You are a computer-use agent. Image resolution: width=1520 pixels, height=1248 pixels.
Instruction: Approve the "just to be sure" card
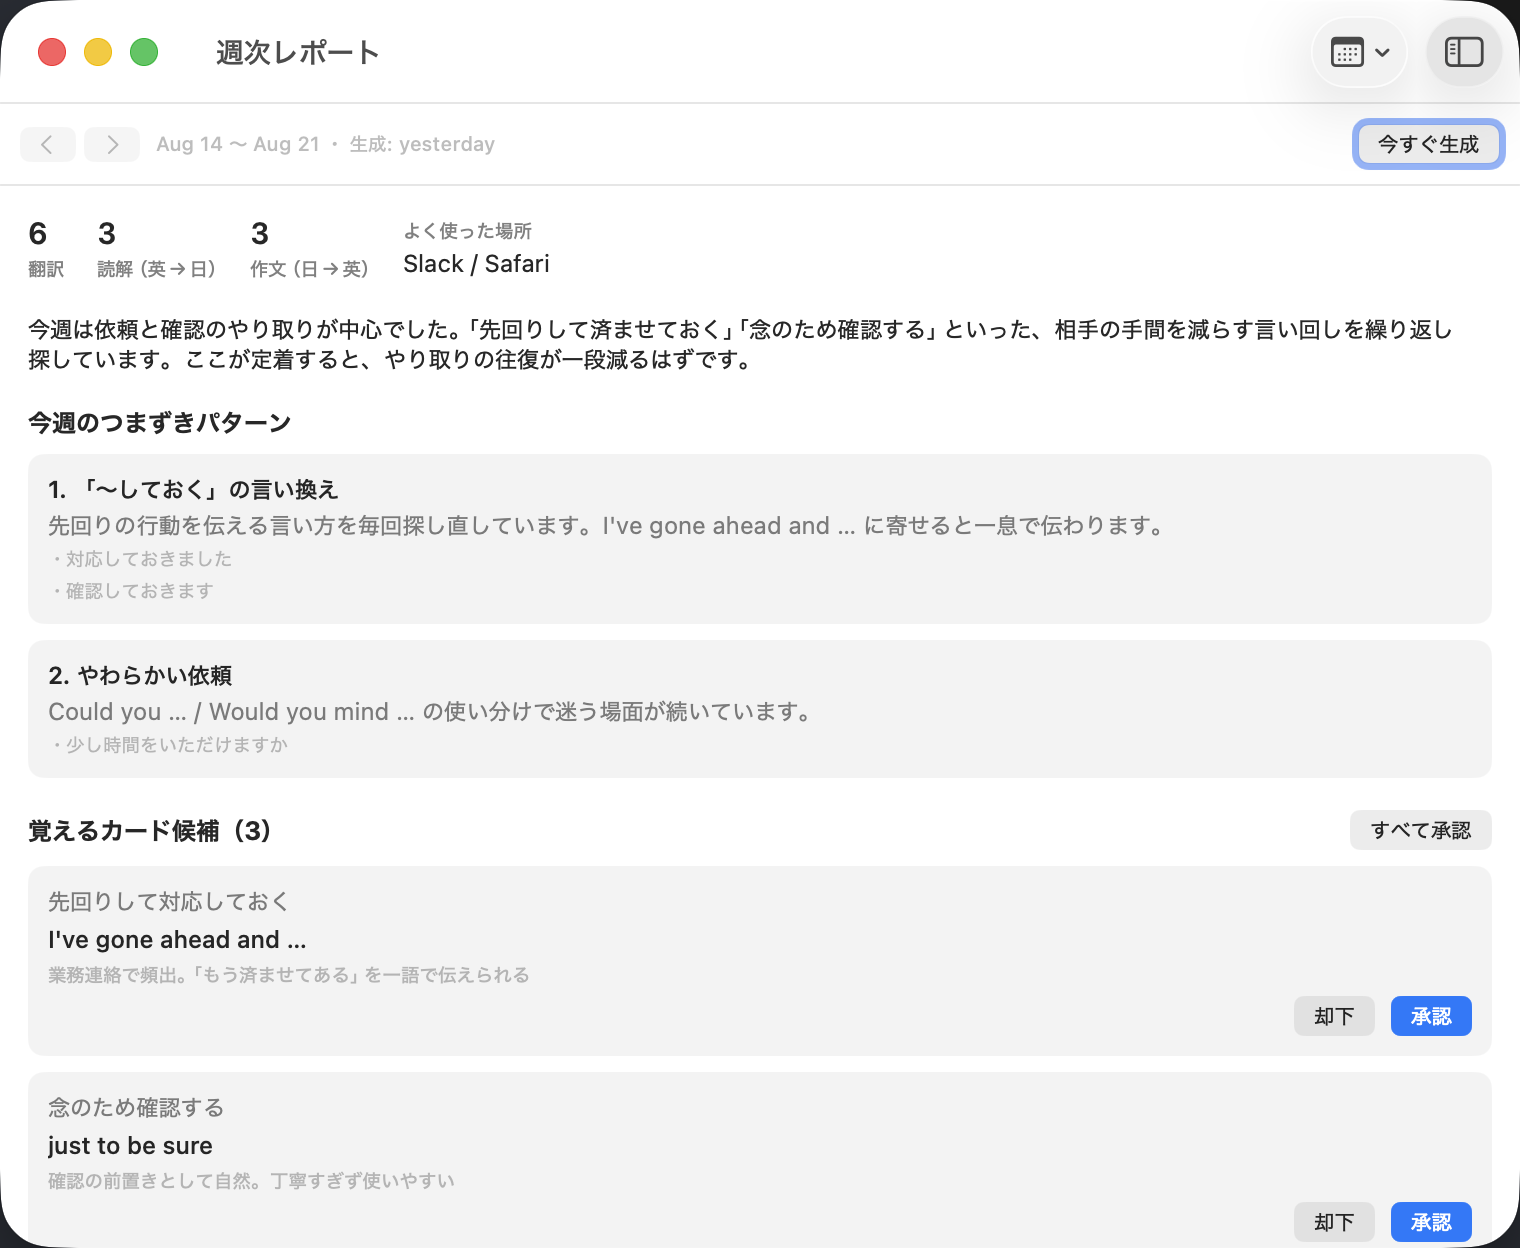(1431, 1222)
